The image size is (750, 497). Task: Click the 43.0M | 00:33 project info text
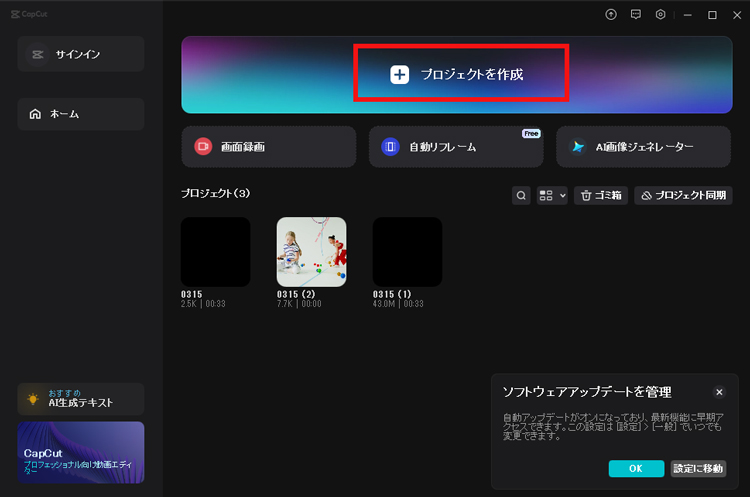(x=398, y=304)
